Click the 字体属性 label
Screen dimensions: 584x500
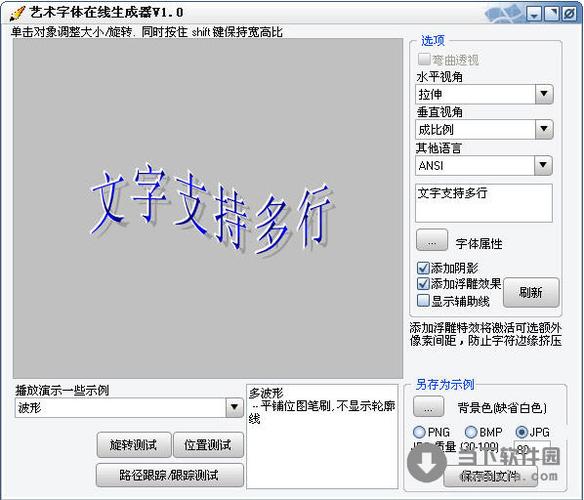[x=479, y=244]
